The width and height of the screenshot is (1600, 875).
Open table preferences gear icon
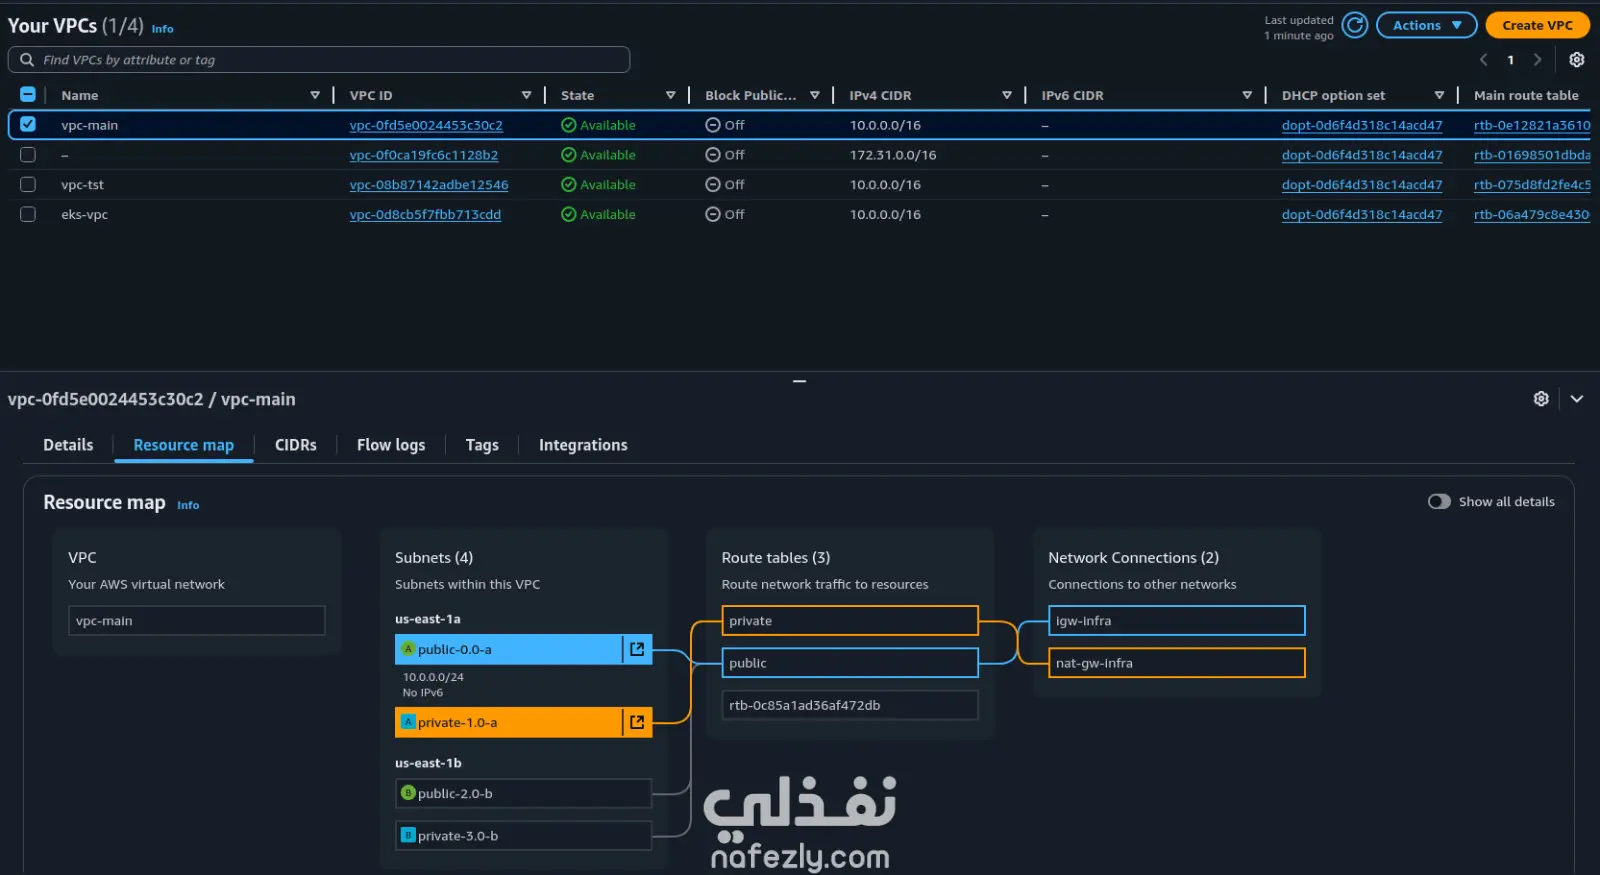[x=1577, y=60]
